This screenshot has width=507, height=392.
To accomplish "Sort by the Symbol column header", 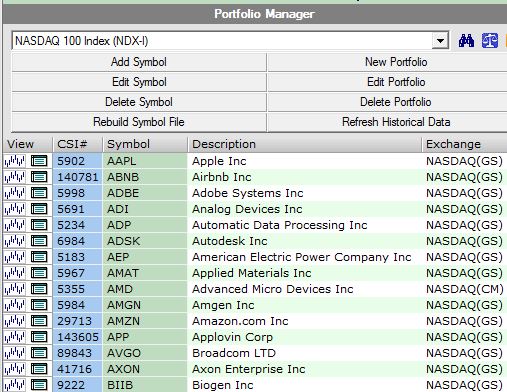I will coord(145,144).
